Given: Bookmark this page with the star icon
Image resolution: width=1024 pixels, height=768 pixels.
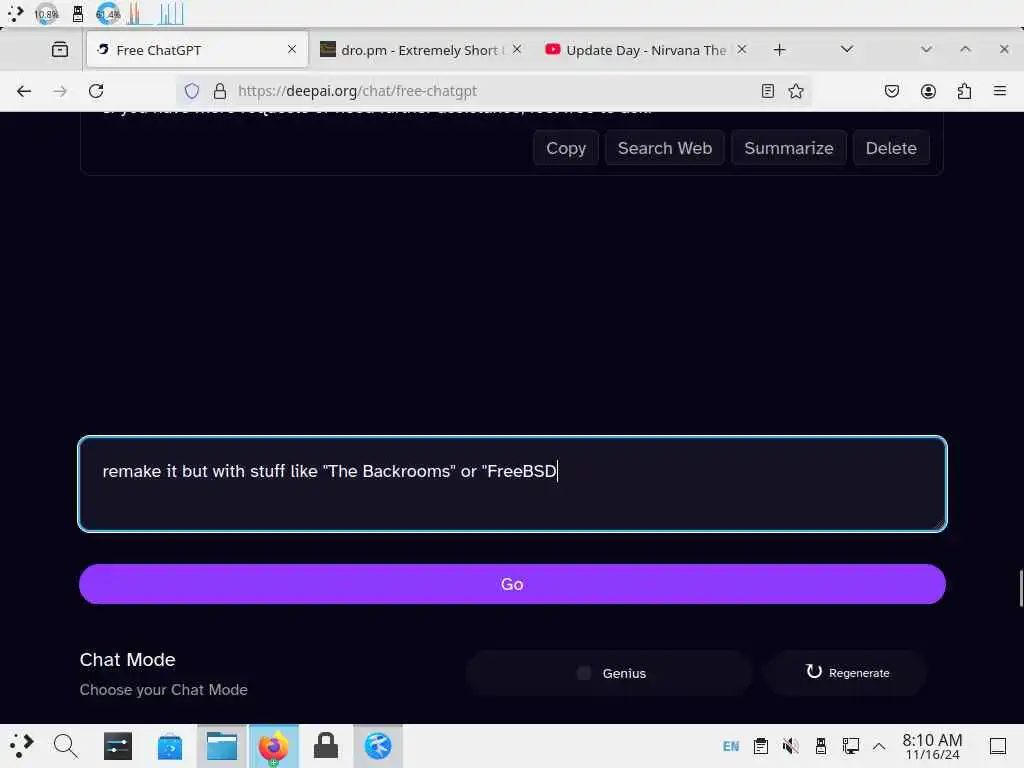Looking at the screenshot, I should pyautogui.click(x=796, y=91).
